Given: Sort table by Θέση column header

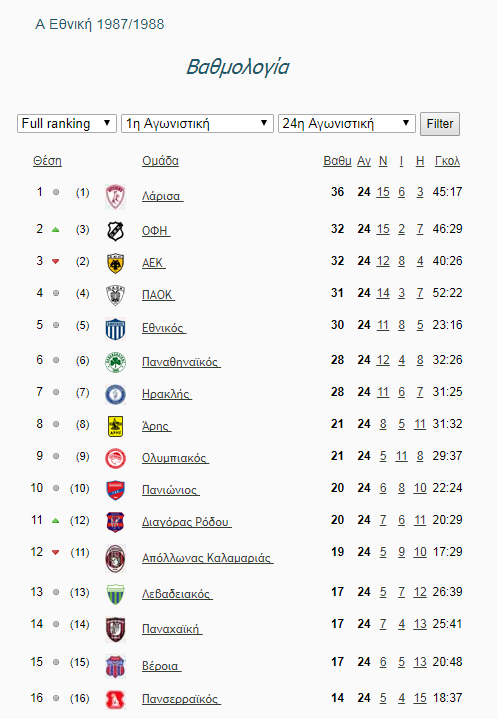Looking at the screenshot, I should coord(47,161).
